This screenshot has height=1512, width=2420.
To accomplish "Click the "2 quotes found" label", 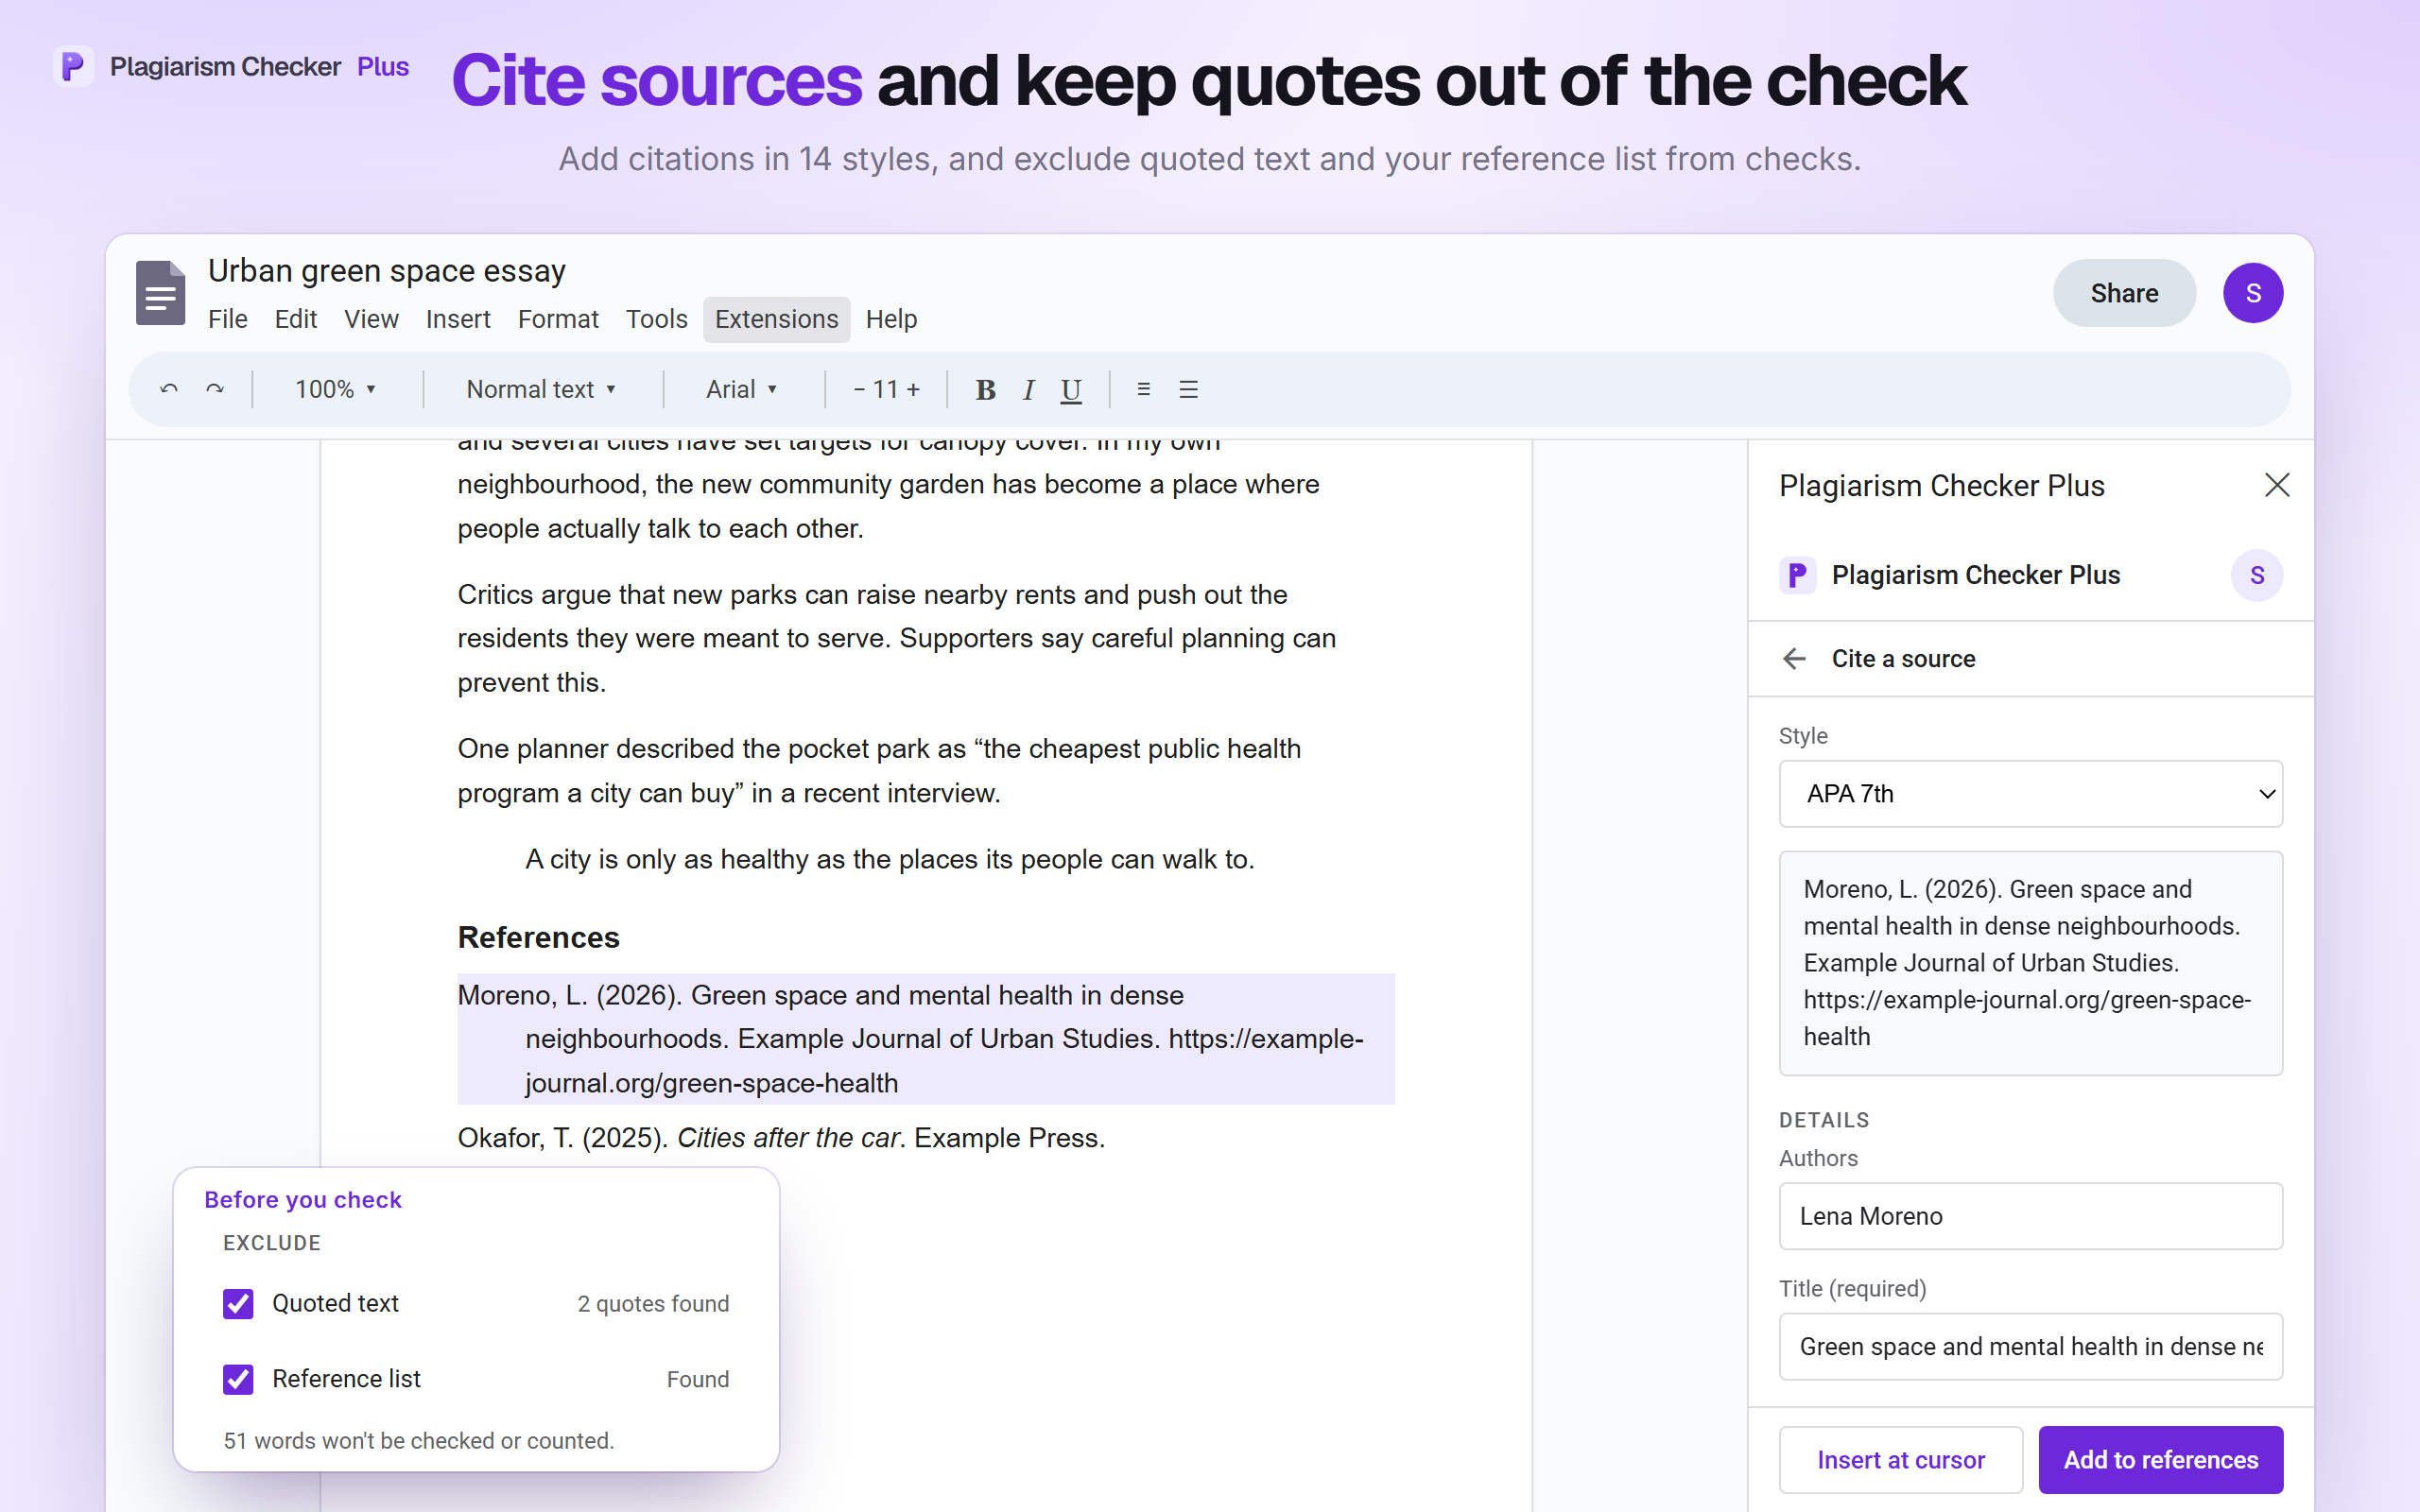I will click(653, 1303).
